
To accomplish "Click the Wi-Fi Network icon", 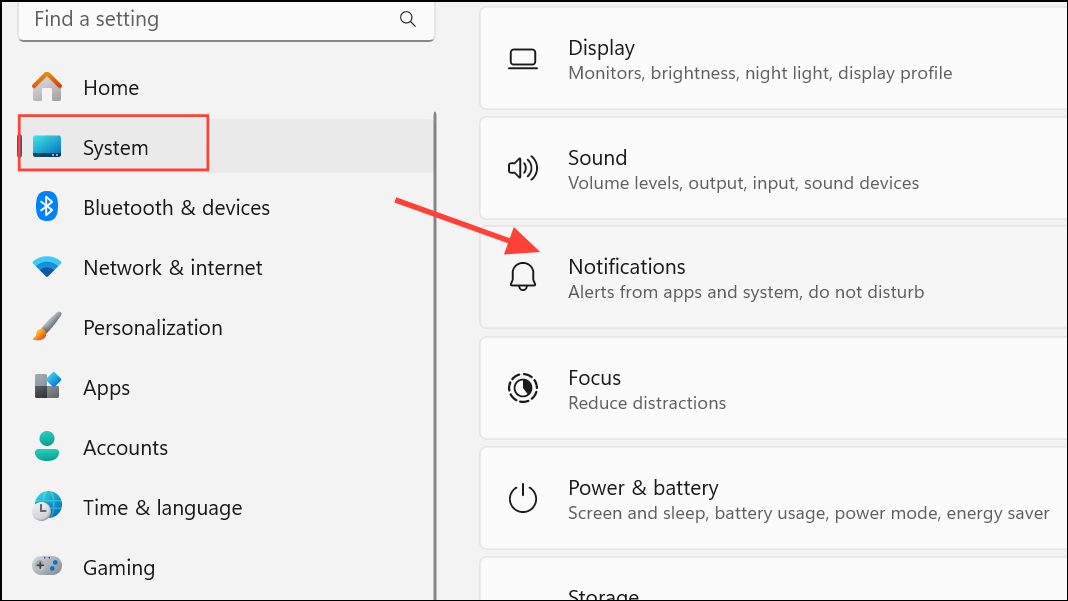I will (x=47, y=266).
